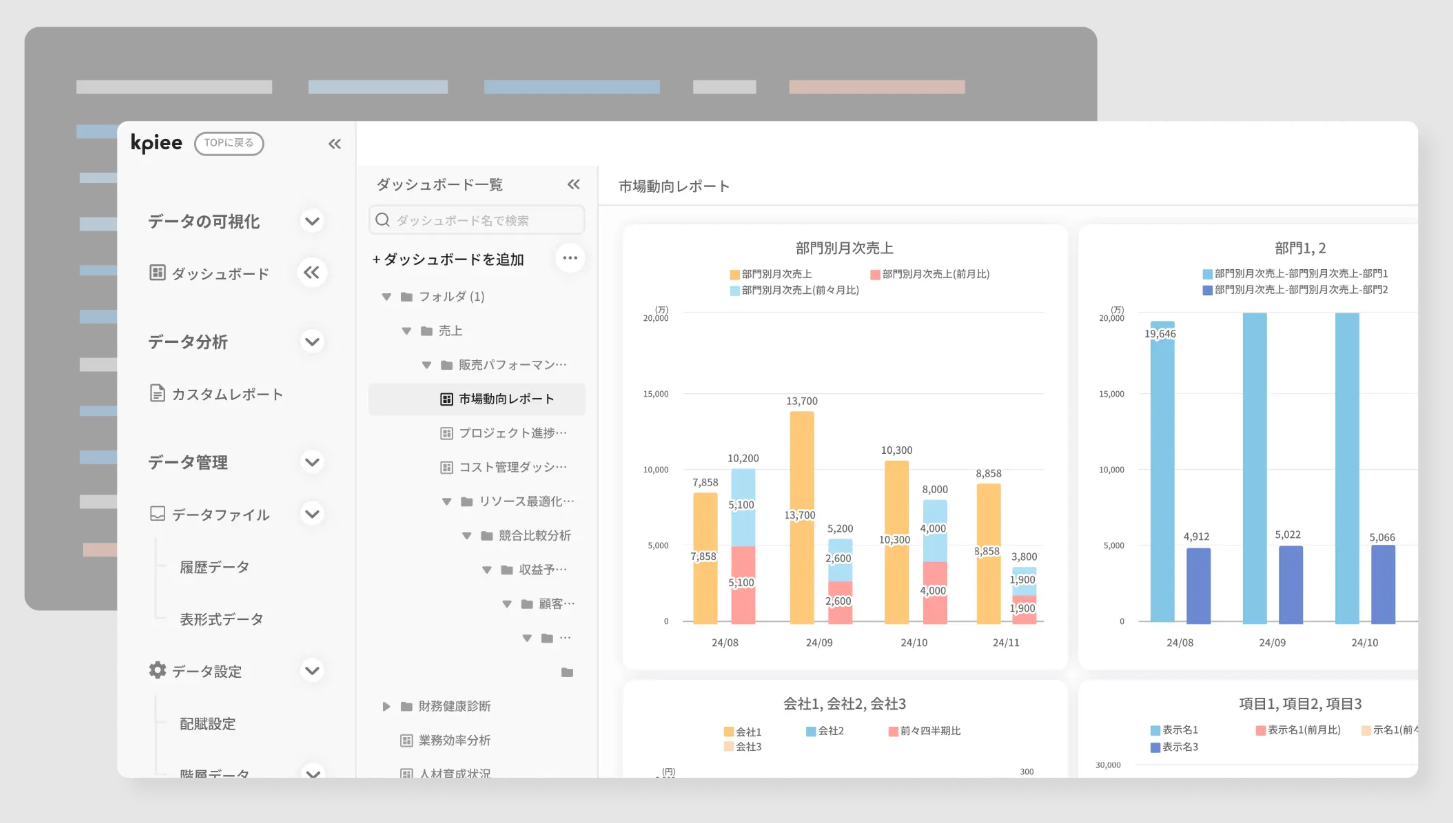Click the orange 部門別月次売上 legend swatch
This screenshot has width=1453, height=823.
pyautogui.click(x=735, y=274)
